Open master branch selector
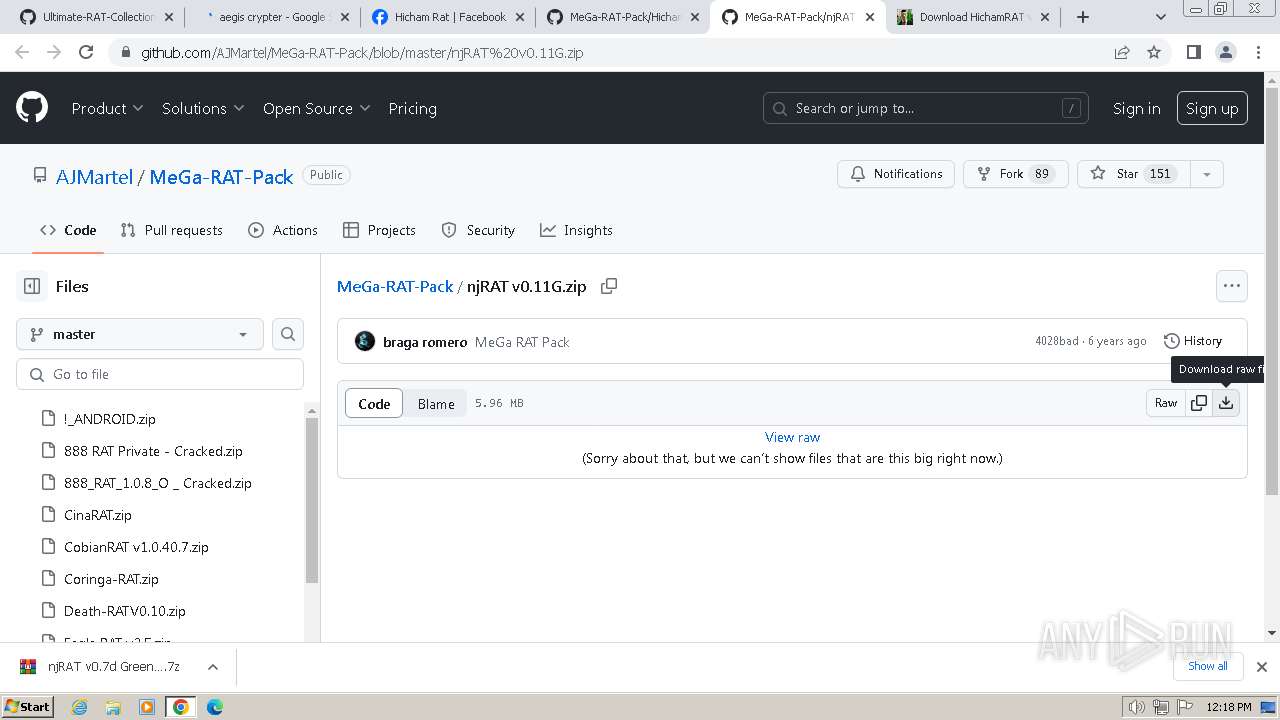 [x=140, y=334]
